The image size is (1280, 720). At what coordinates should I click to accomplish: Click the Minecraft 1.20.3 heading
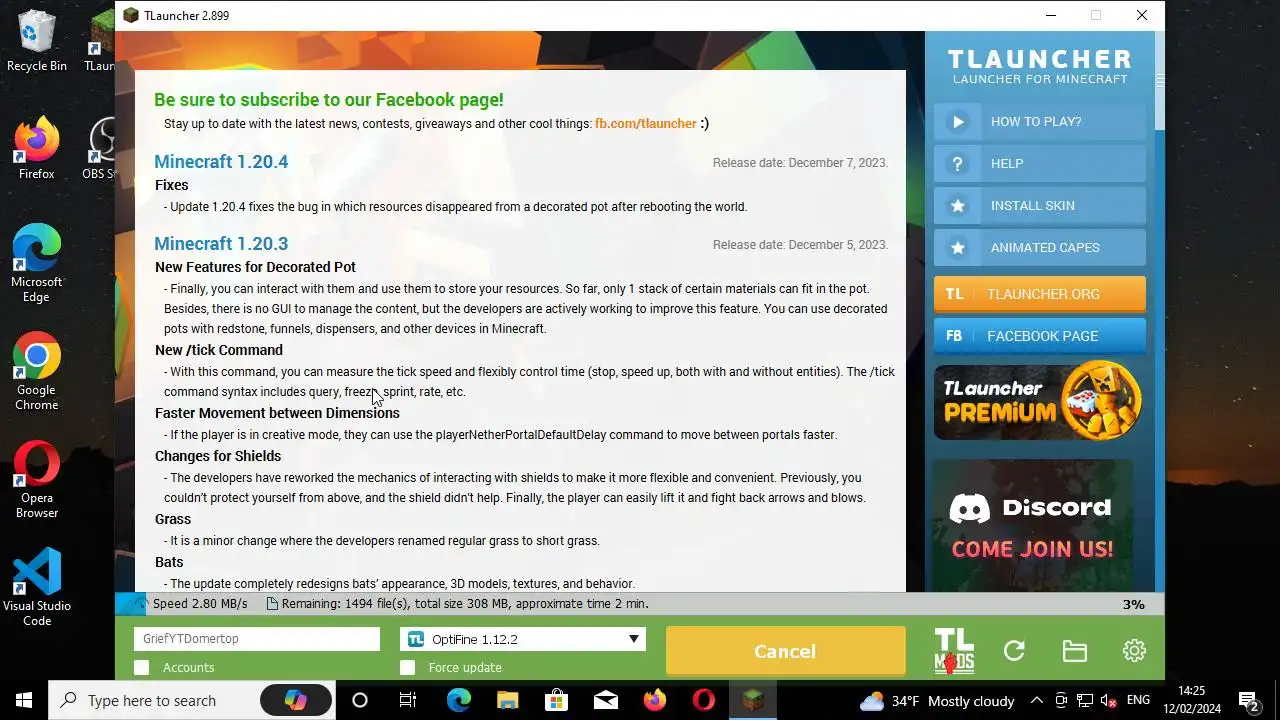click(221, 244)
